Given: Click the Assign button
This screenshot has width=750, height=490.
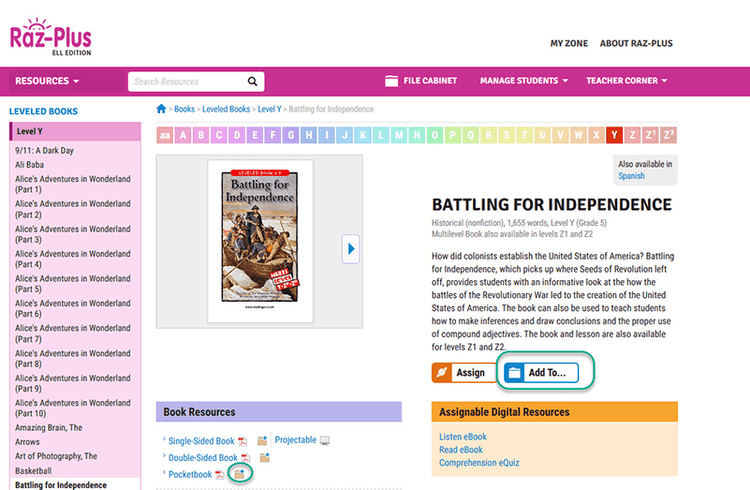Looking at the screenshot, I should (x=464, y=373).
